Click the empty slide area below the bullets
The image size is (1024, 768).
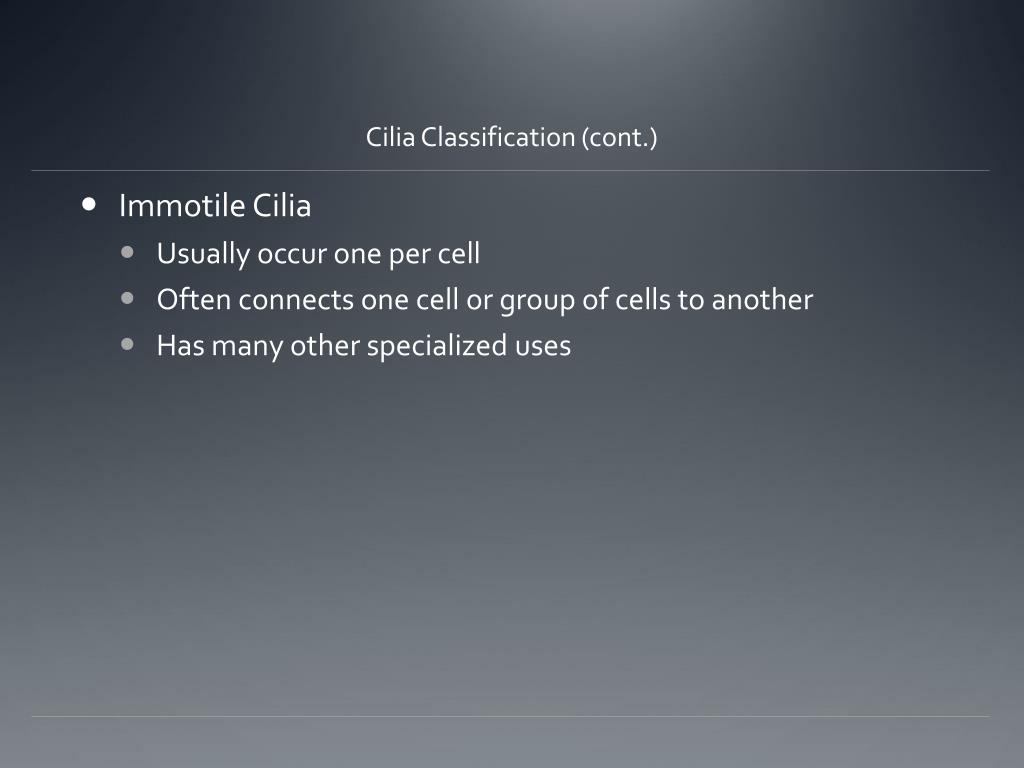pos(510,536)
